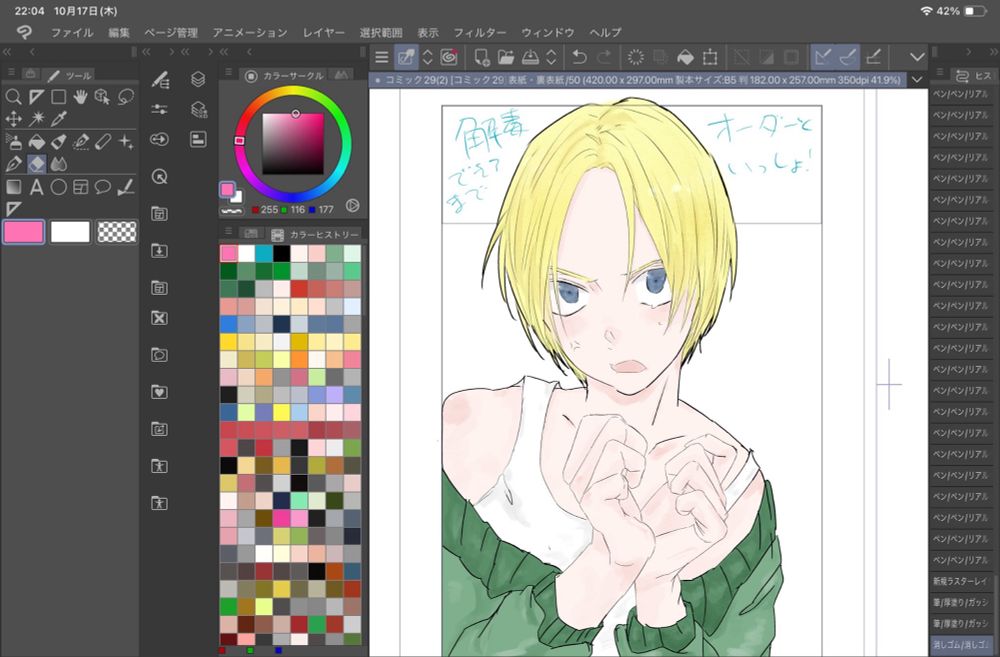Image resolution: width=1000 pixels, height=657 pixels.
Task: Select the Eyedropper tool
Action: coord(59,119)
